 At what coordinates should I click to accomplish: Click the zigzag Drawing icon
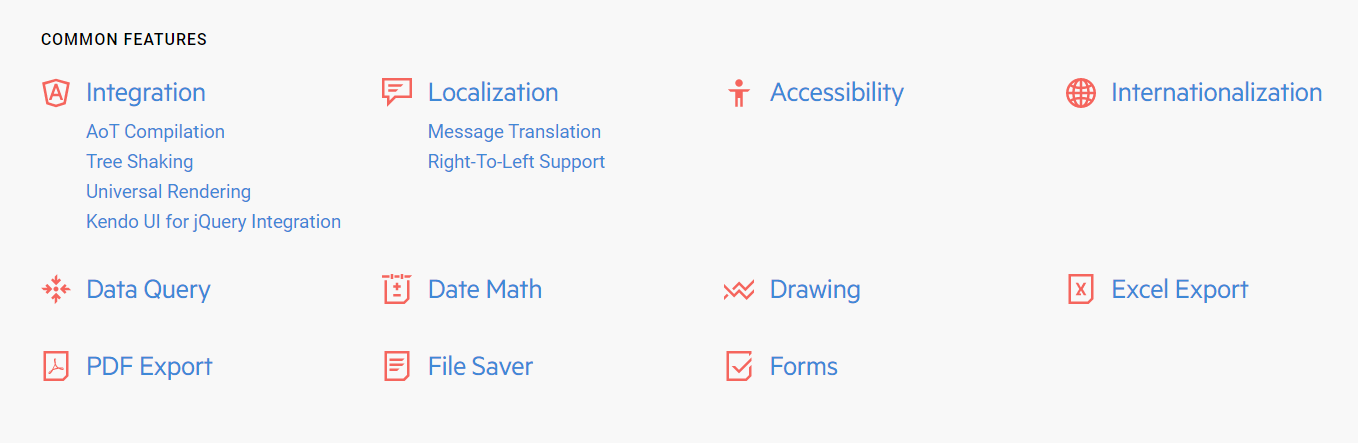(738, 291)
